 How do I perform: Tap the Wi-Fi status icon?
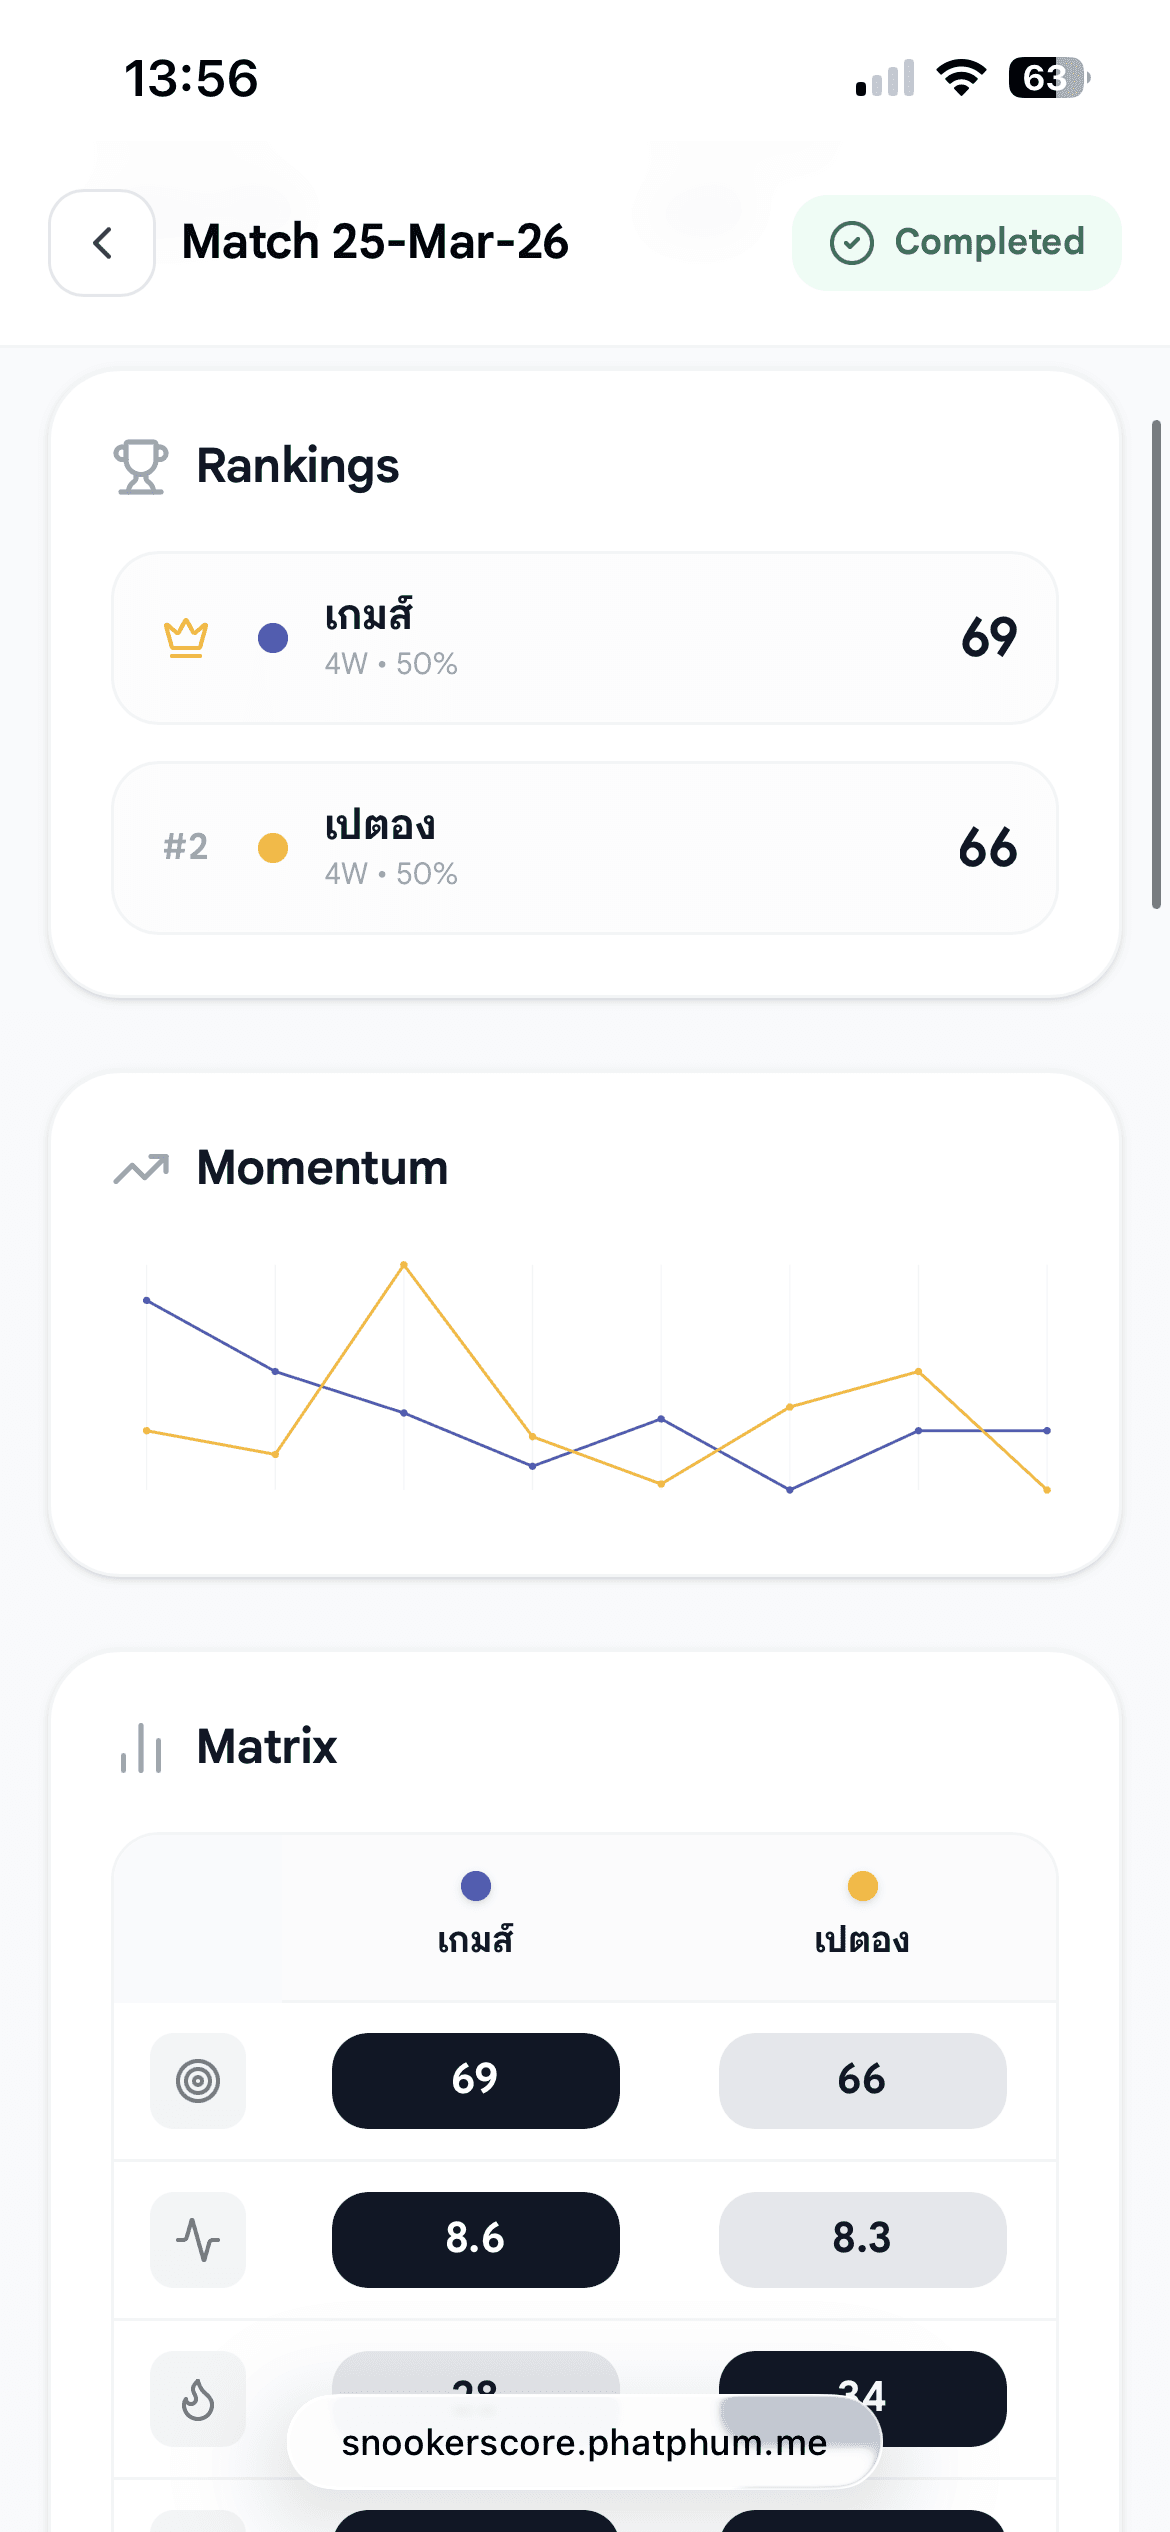(961, 78)
